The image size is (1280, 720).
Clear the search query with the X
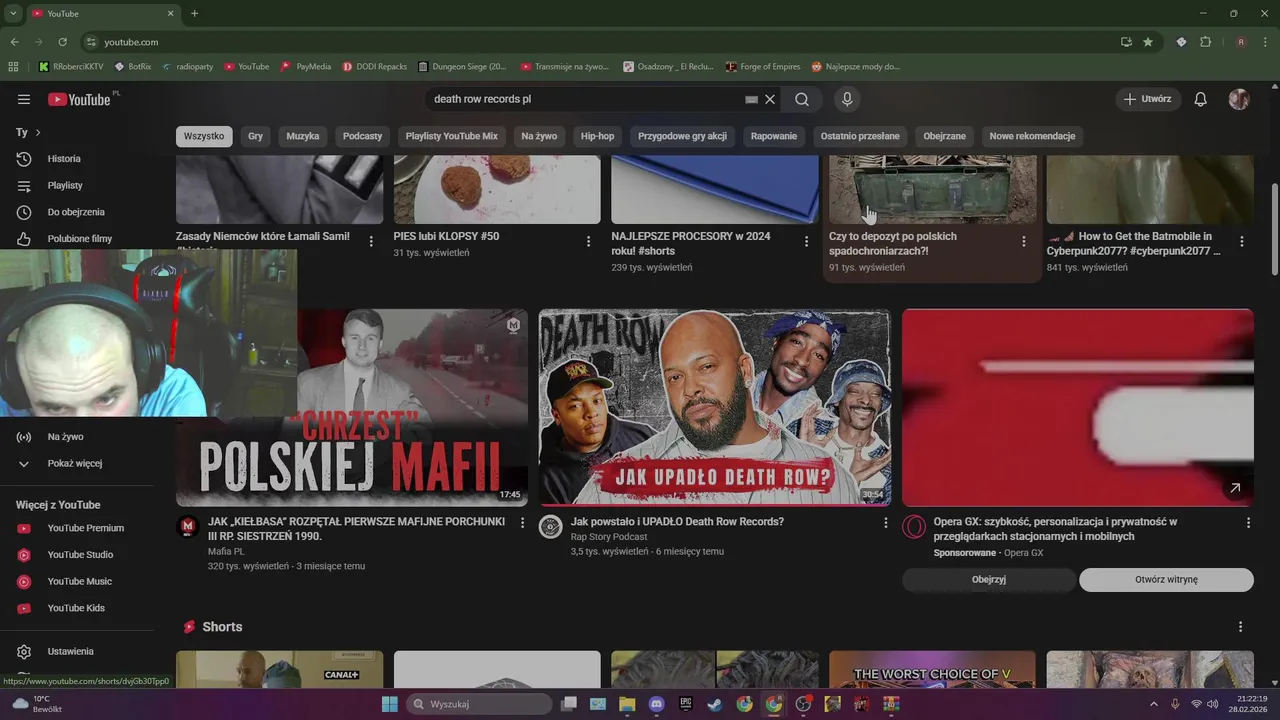[x=770, y=99]
